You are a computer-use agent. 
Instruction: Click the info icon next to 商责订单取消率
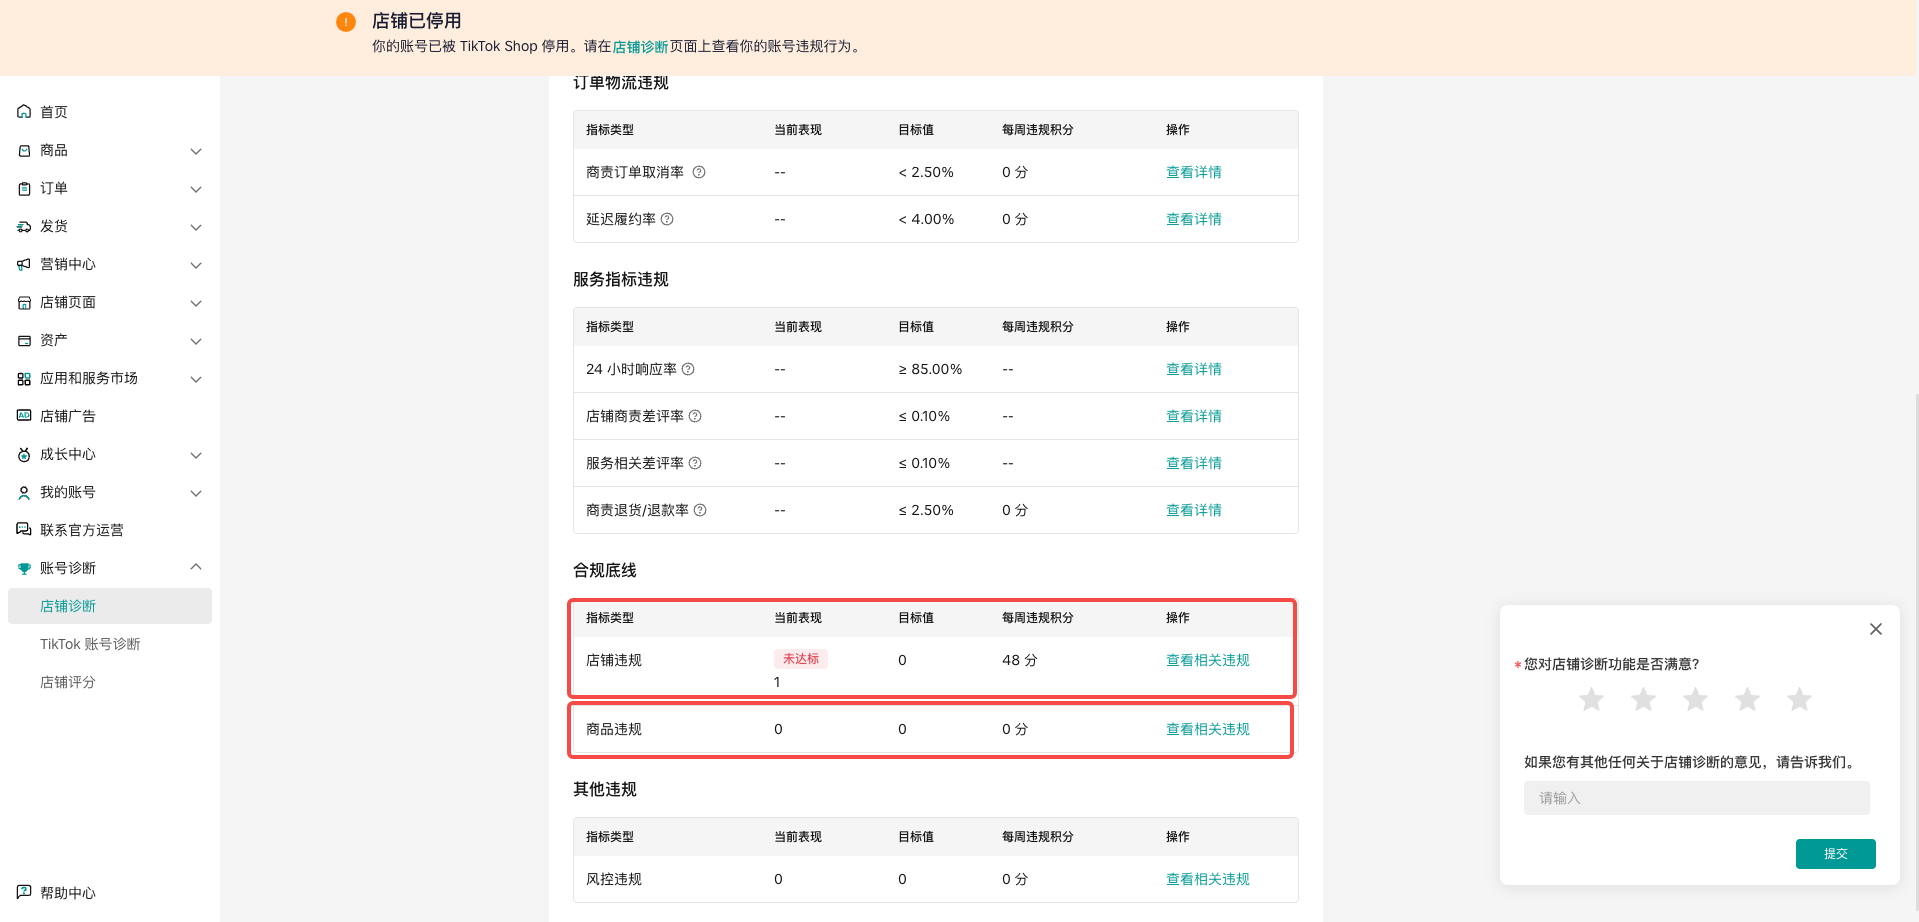pos(699,172)
